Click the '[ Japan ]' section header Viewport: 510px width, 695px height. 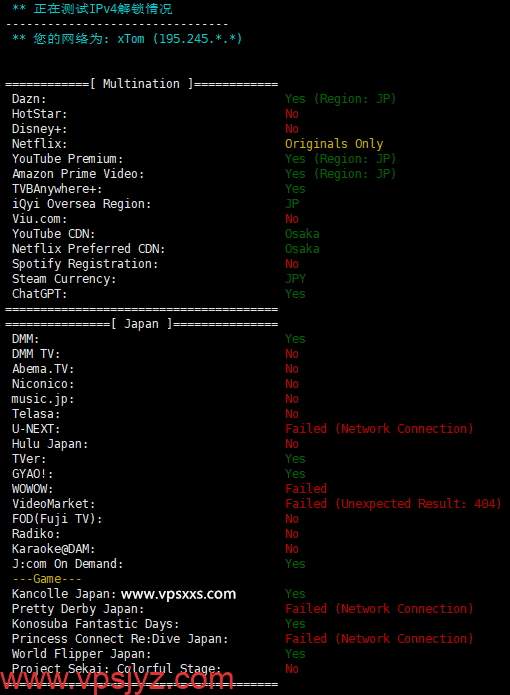[141, 324]
